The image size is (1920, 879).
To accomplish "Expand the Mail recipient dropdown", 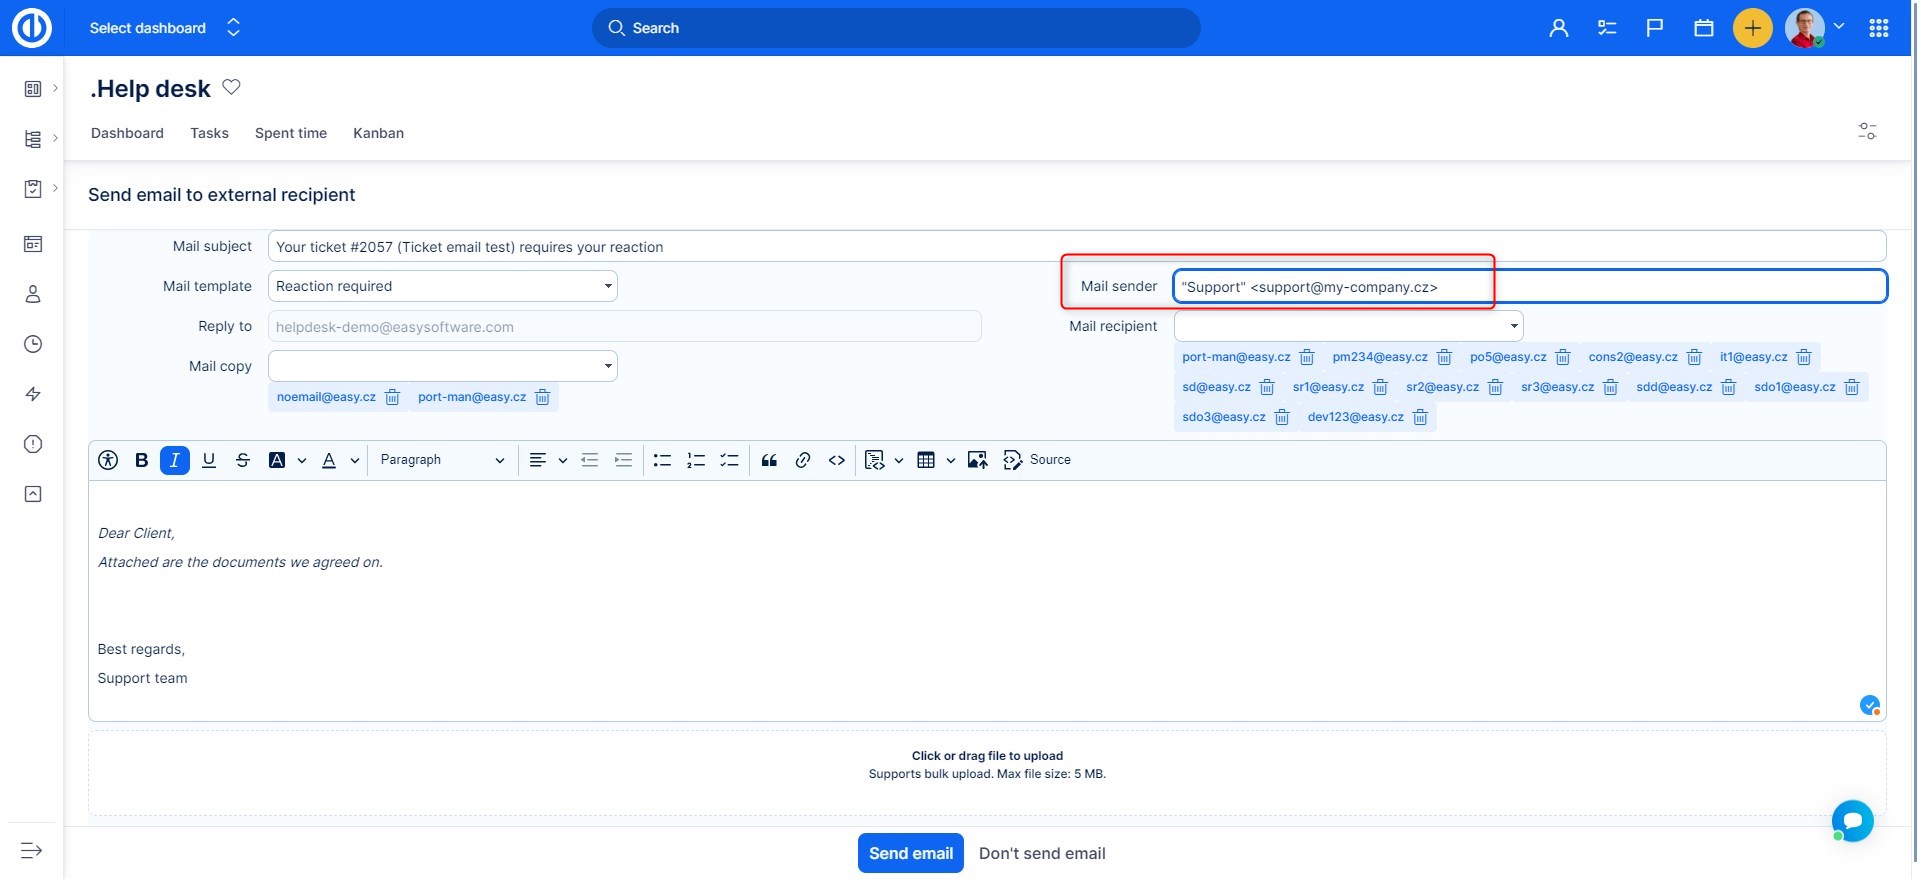I will (1348, 326).
